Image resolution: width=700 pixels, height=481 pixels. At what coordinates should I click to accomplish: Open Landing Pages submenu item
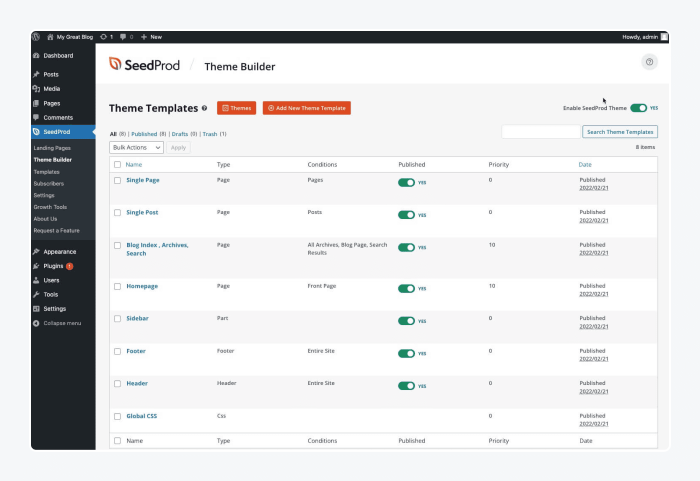[52, 148]
